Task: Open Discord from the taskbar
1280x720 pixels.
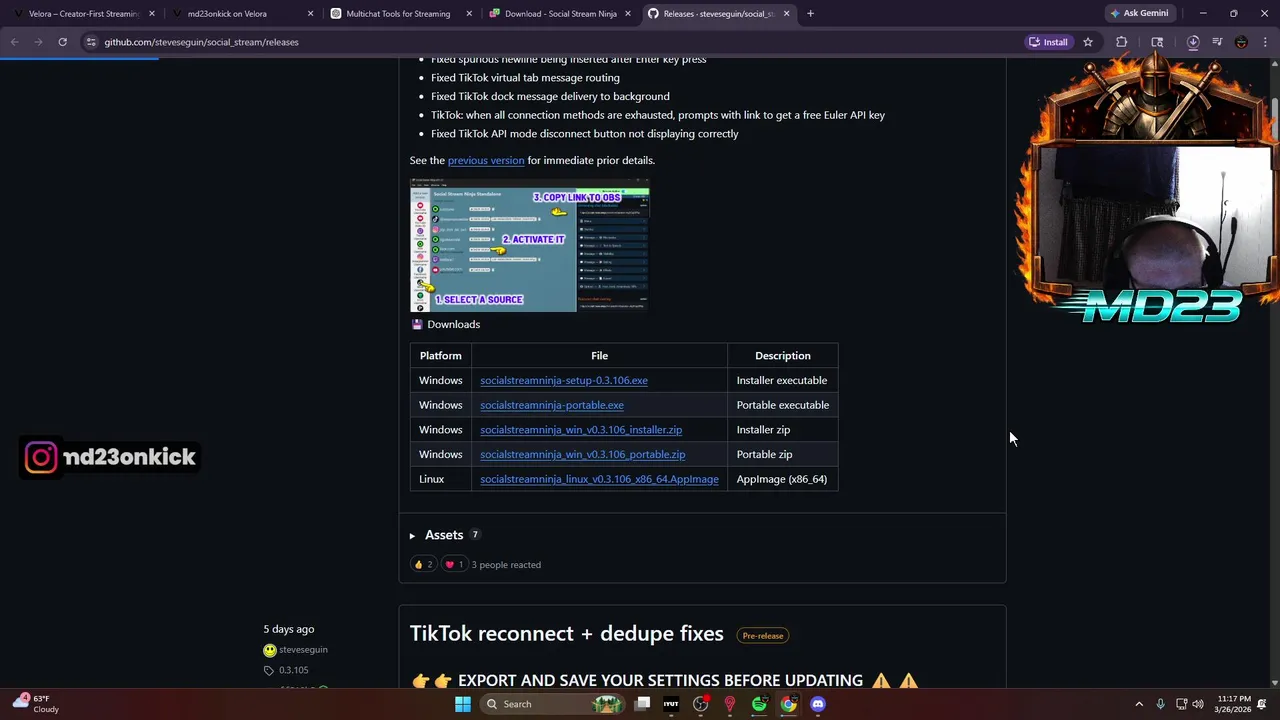Action: click(818, 704)
